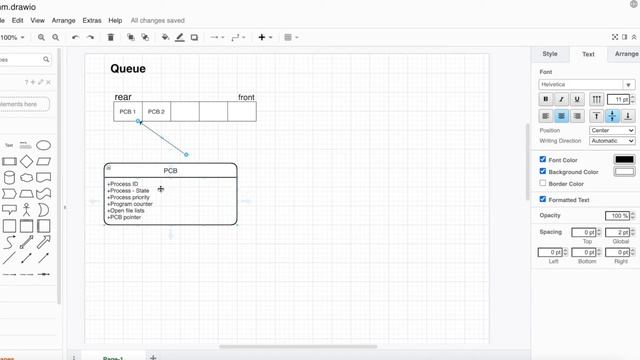Toggle vertical text button
Screen dimensions: 640x360
[x=596, y=99]
